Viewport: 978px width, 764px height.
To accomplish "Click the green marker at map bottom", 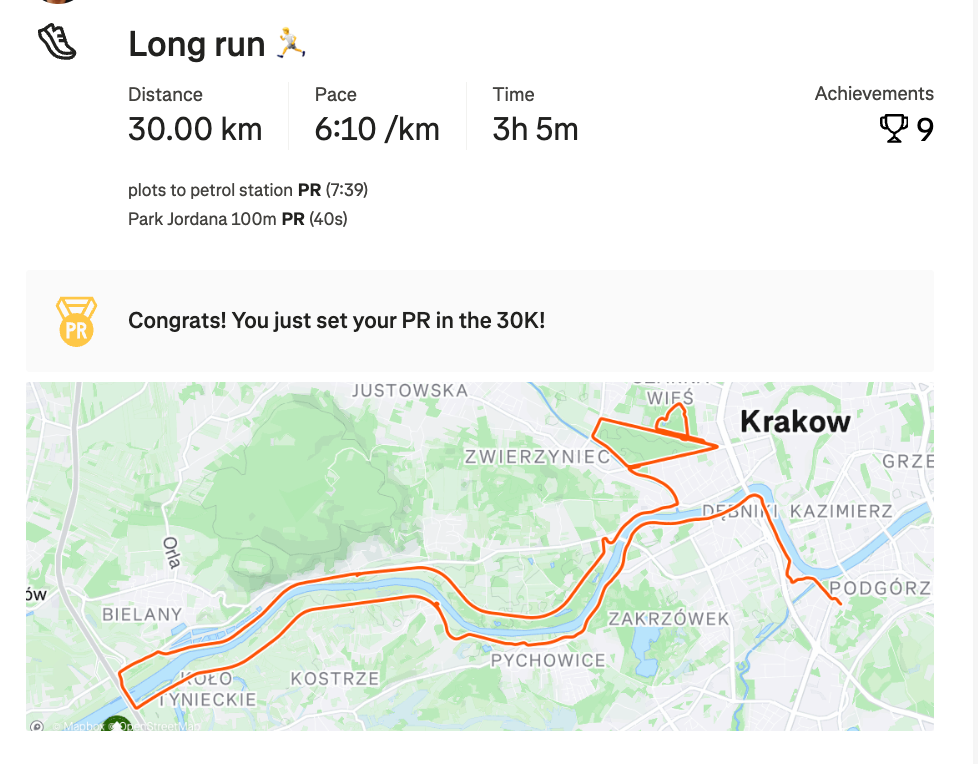I will [116, 723].
